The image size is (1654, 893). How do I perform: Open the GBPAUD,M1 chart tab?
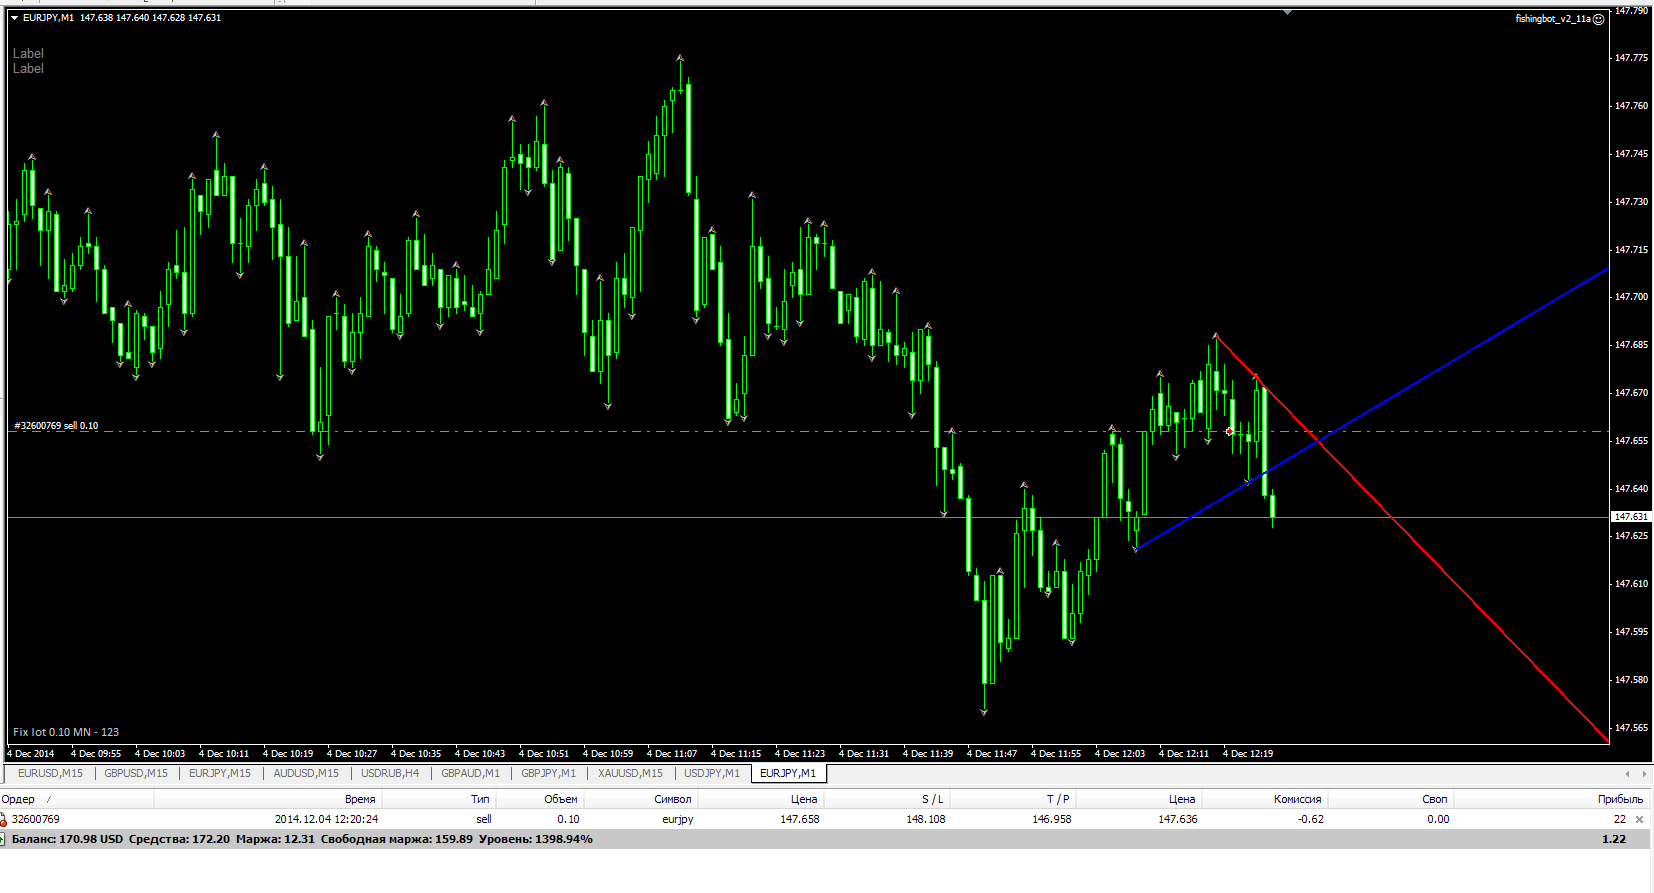point(470,773)
